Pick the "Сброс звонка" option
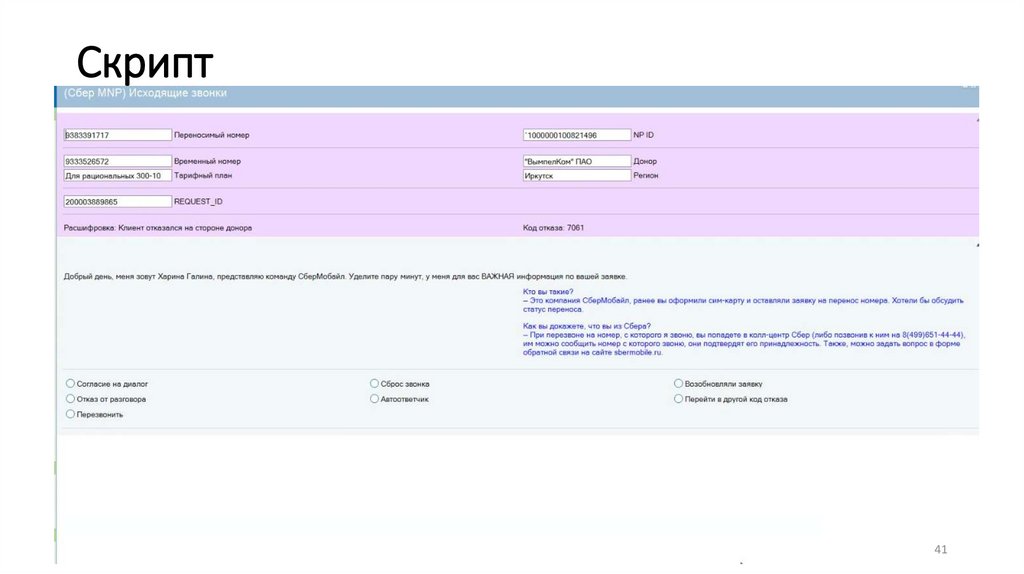The width and height of the screenshot is (1024, 574). click(374, 383)
